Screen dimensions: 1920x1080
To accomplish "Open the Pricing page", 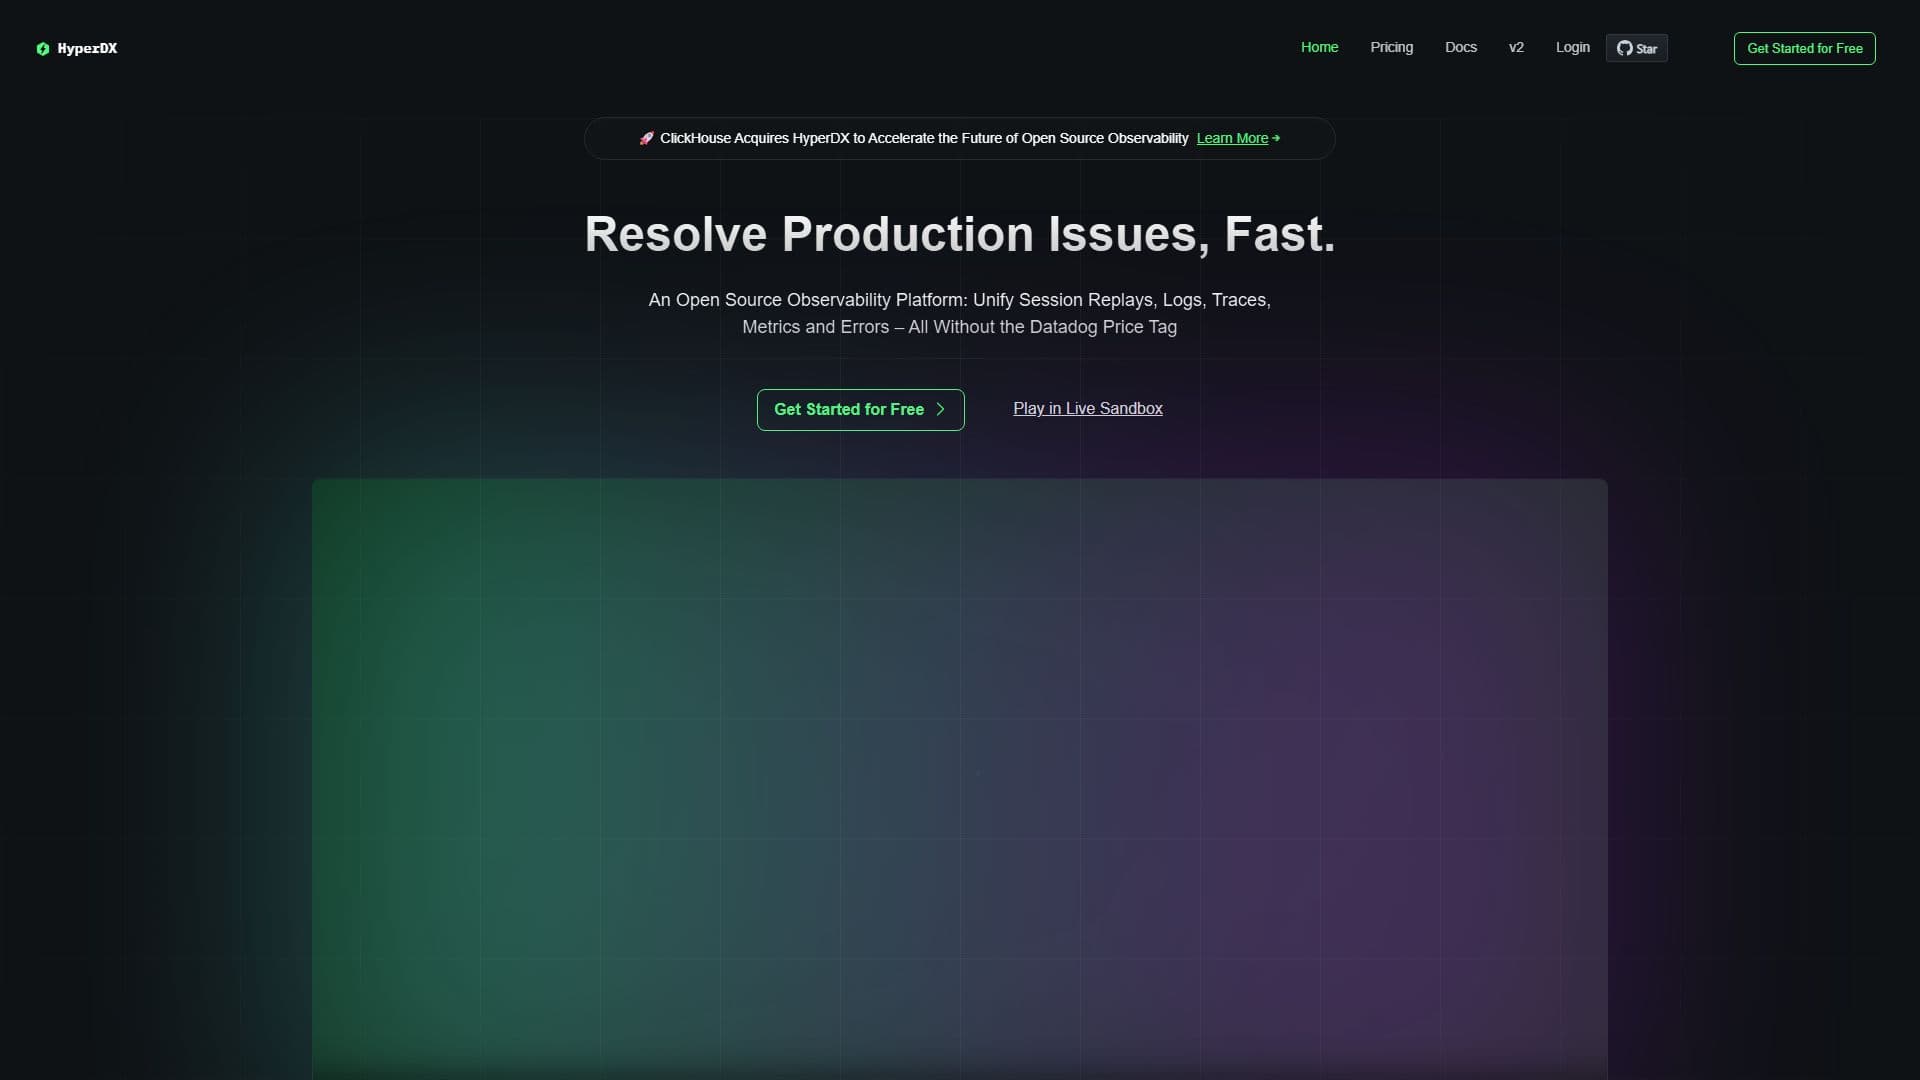I will pyautogui.click(x=1391, y=47).
